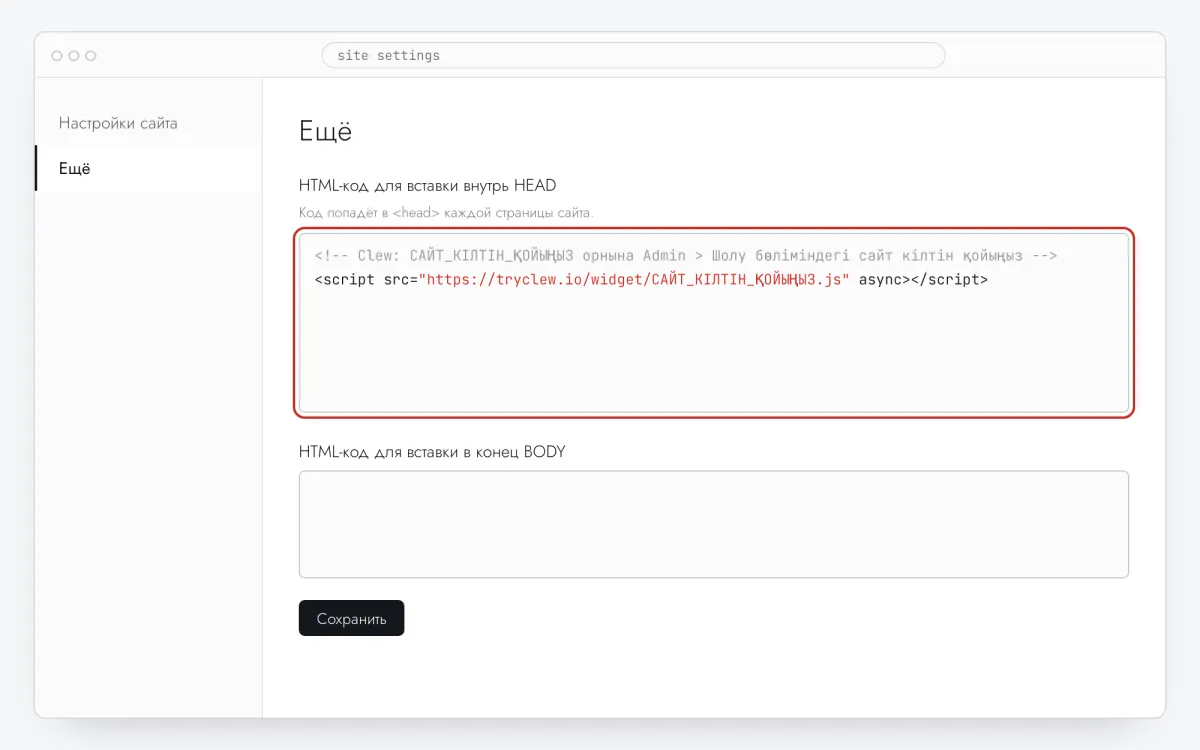Focus the empty BODY HTML code field
The image size is (1200, 750).
(714, 524)
